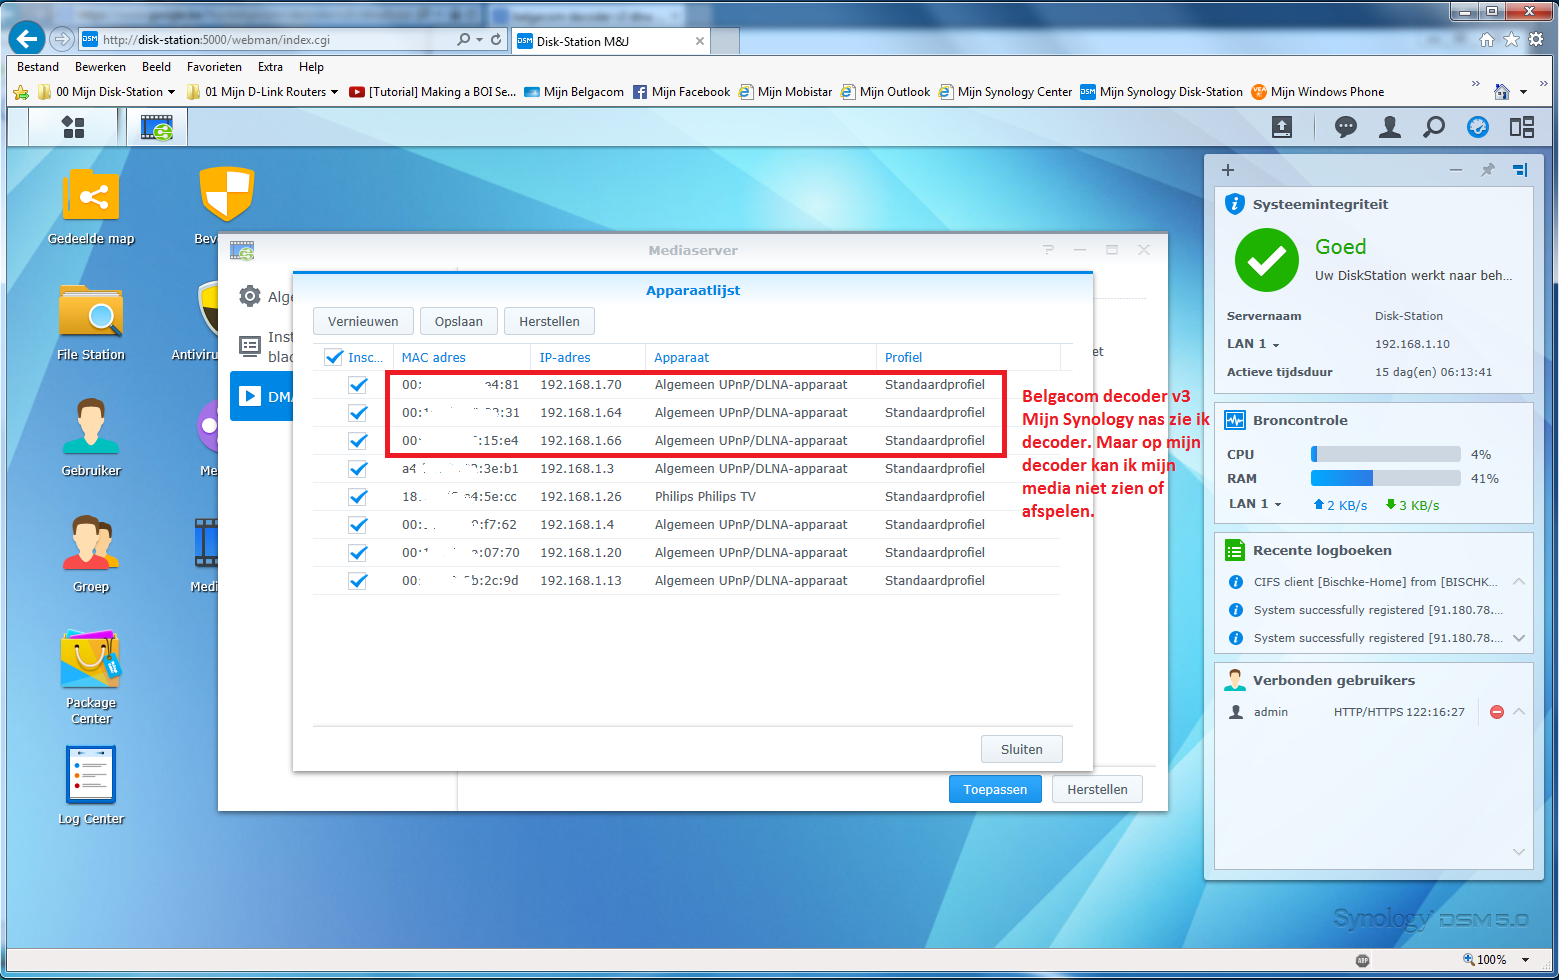Click the Sluiten button
The height and width of the screenshot is (980, 1559).
[x=1021, y=749]
